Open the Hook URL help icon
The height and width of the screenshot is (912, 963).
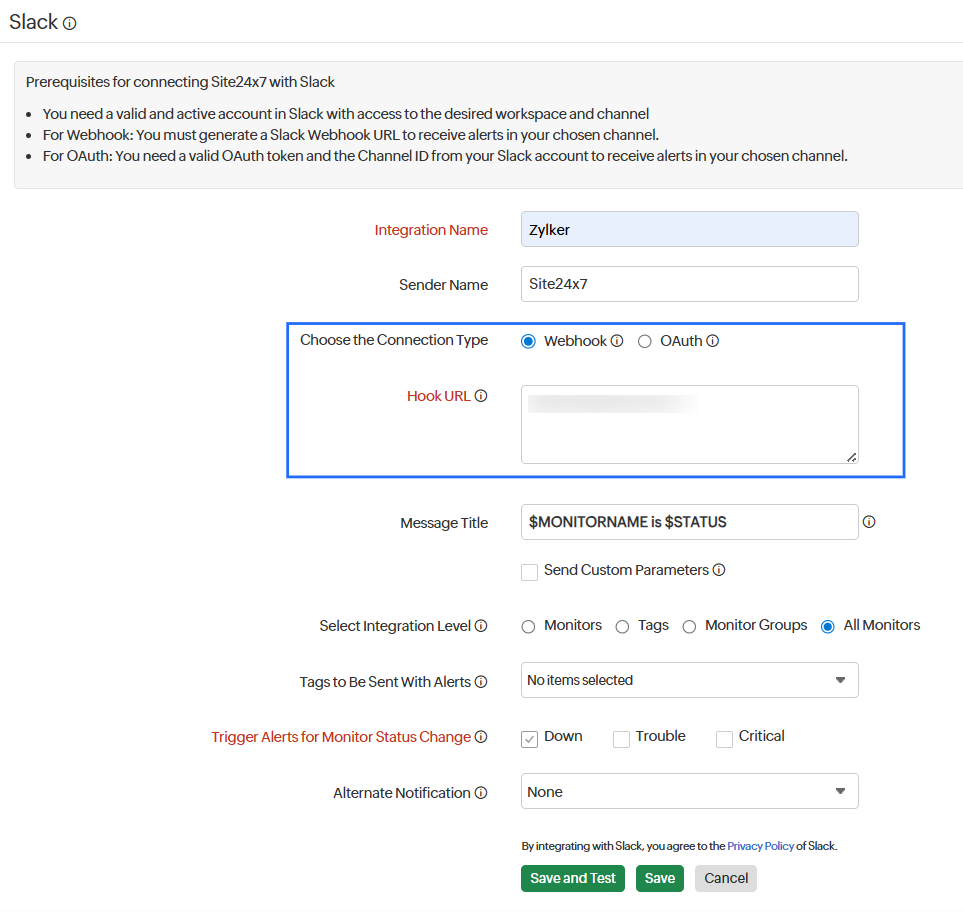pos(482,396)
